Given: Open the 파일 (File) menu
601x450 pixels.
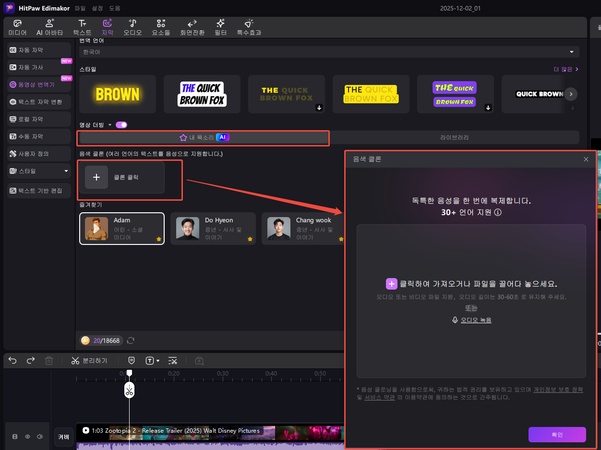Looking at the screenshot, I should (80, 8).
